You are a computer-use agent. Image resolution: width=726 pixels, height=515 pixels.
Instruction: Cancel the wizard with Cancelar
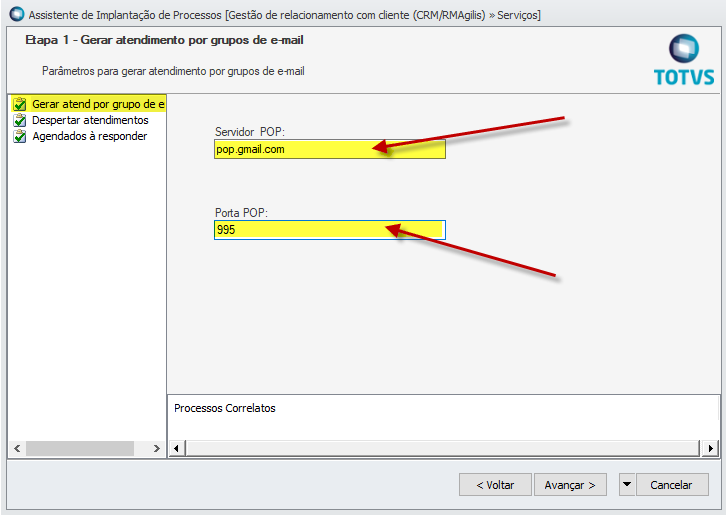672,485
